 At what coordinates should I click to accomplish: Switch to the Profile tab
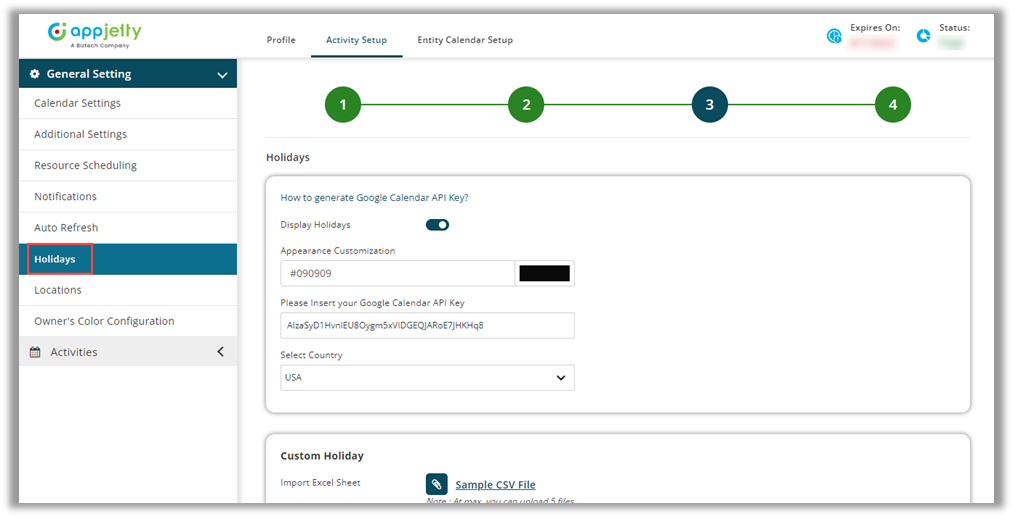[x=281, y=40]
